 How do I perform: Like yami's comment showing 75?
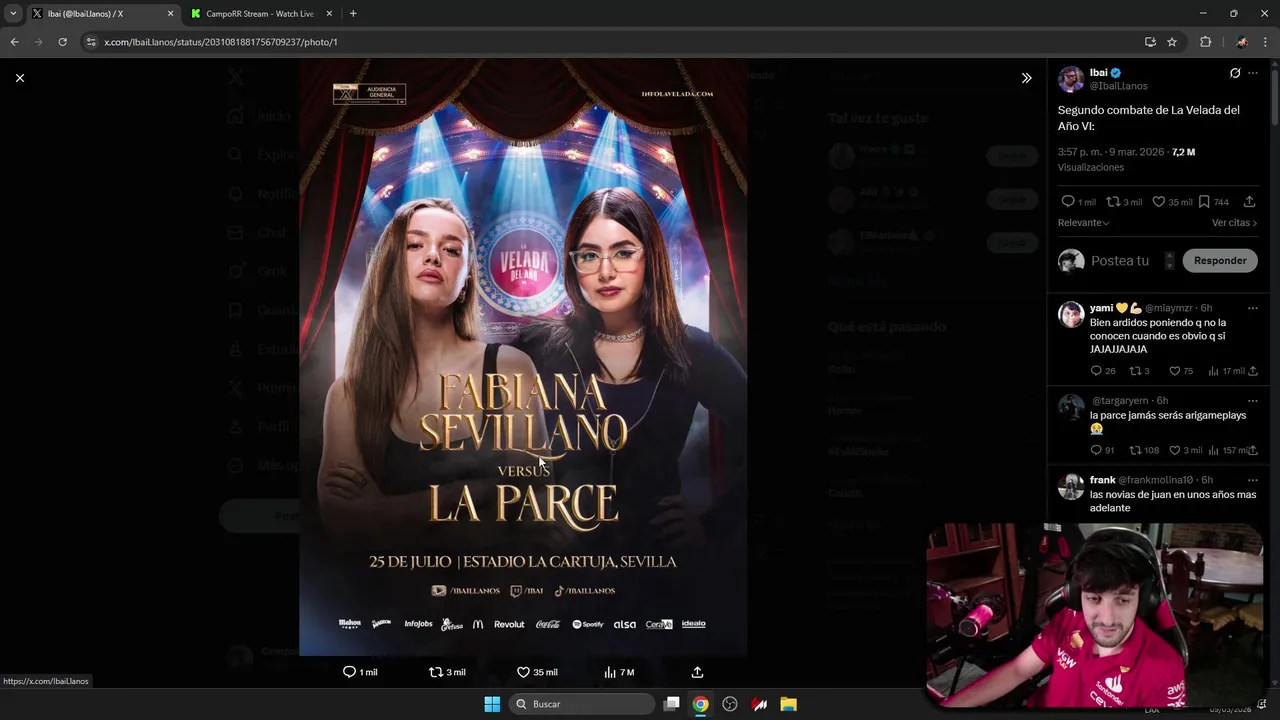pyautogui.click(x=1174, y=371)
